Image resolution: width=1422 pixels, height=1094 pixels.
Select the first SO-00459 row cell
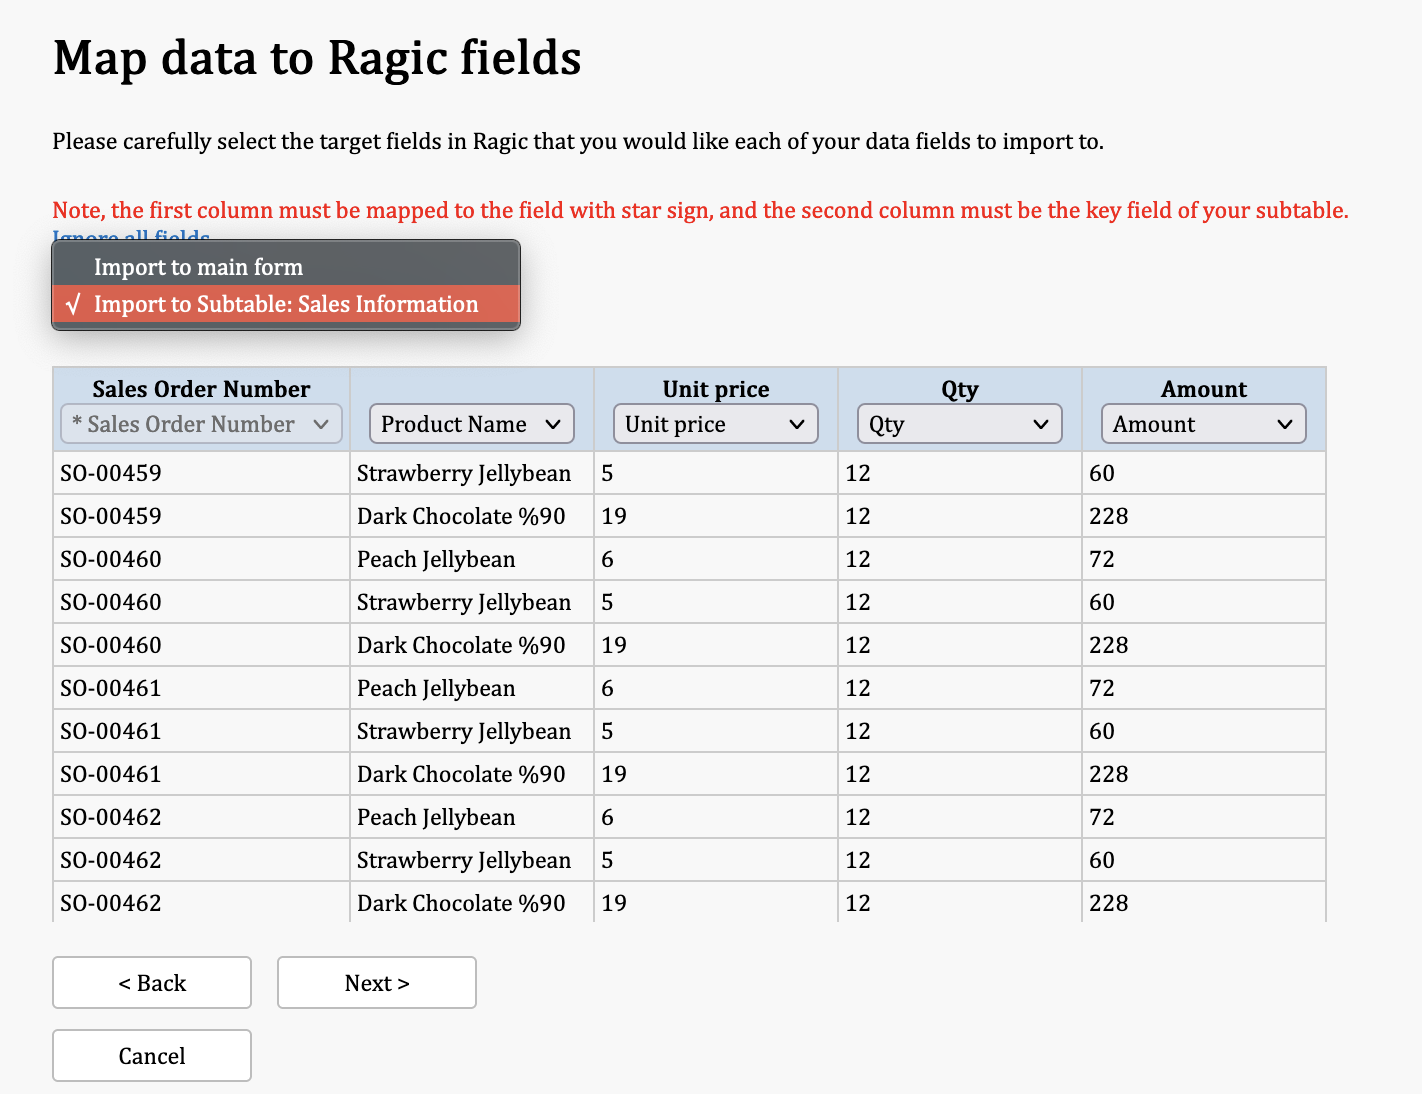201,473
